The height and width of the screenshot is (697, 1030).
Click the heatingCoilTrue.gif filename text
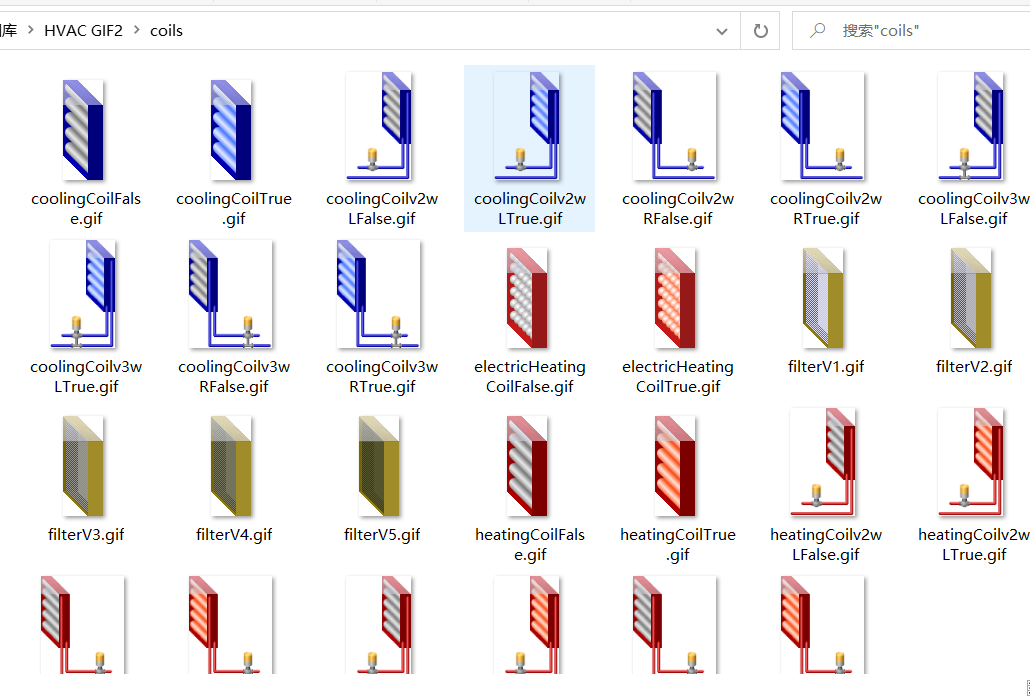click(678, 545)
